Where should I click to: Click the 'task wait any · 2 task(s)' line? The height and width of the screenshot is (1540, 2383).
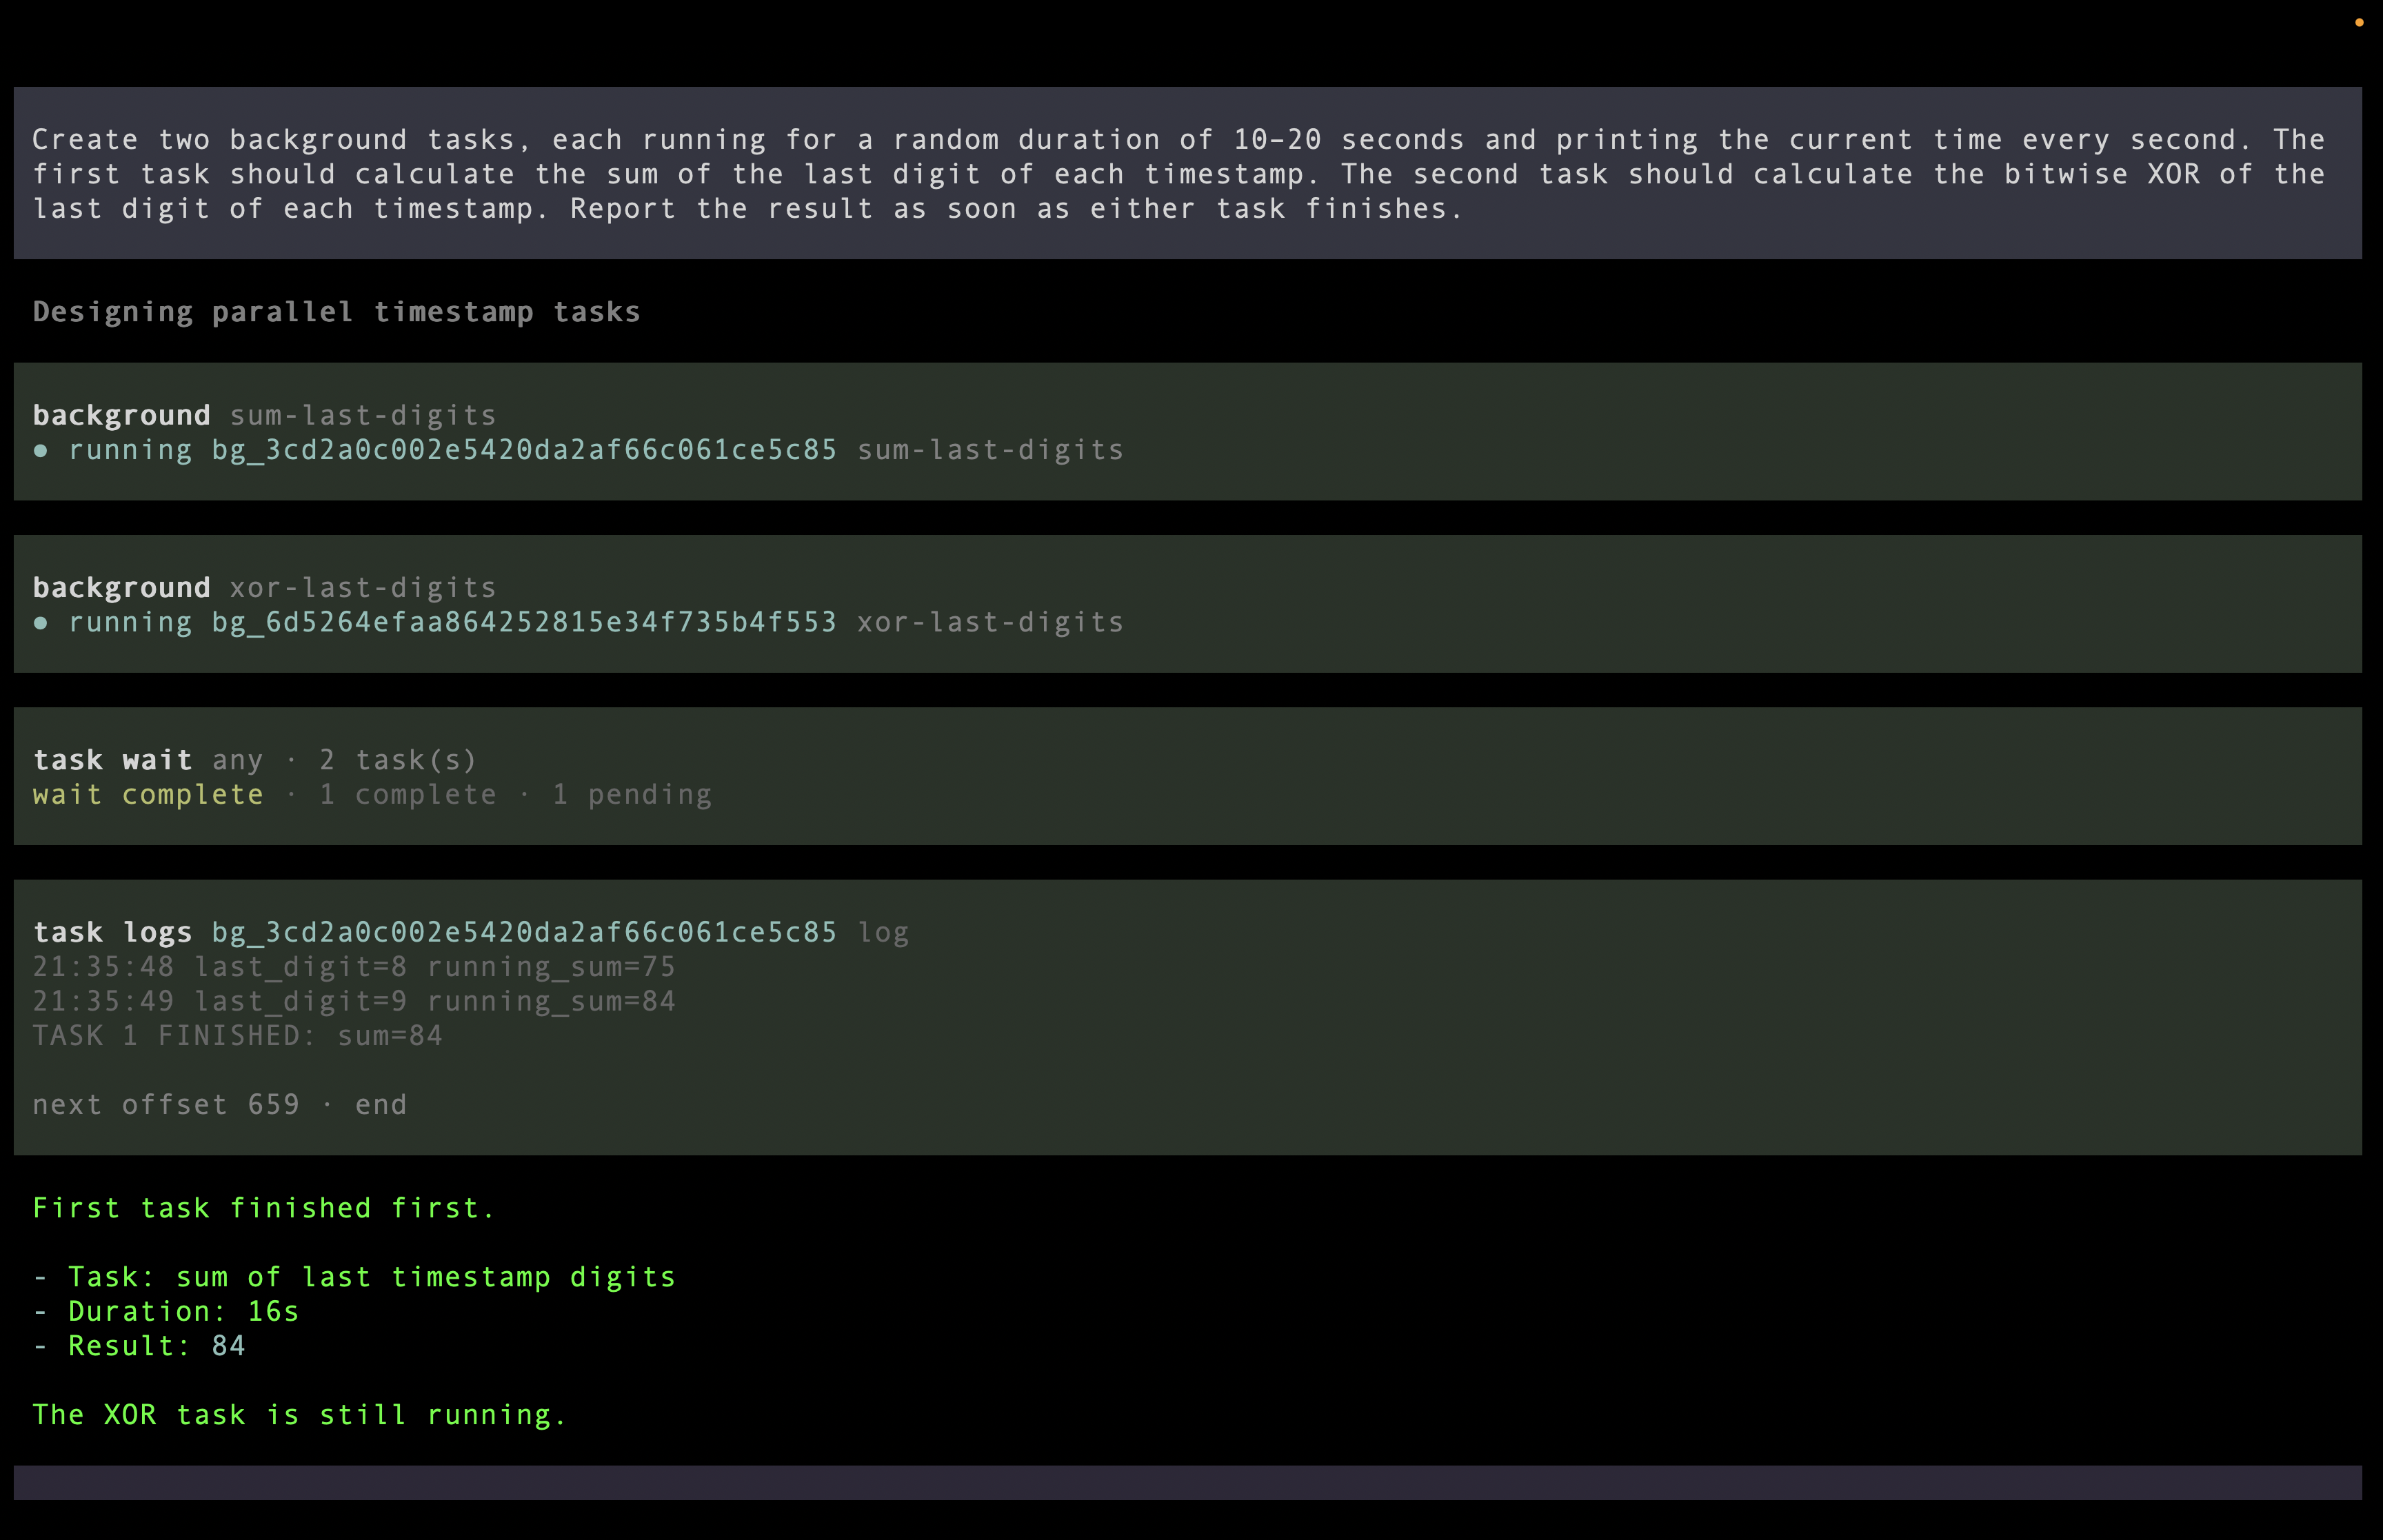tap(254, 760)
